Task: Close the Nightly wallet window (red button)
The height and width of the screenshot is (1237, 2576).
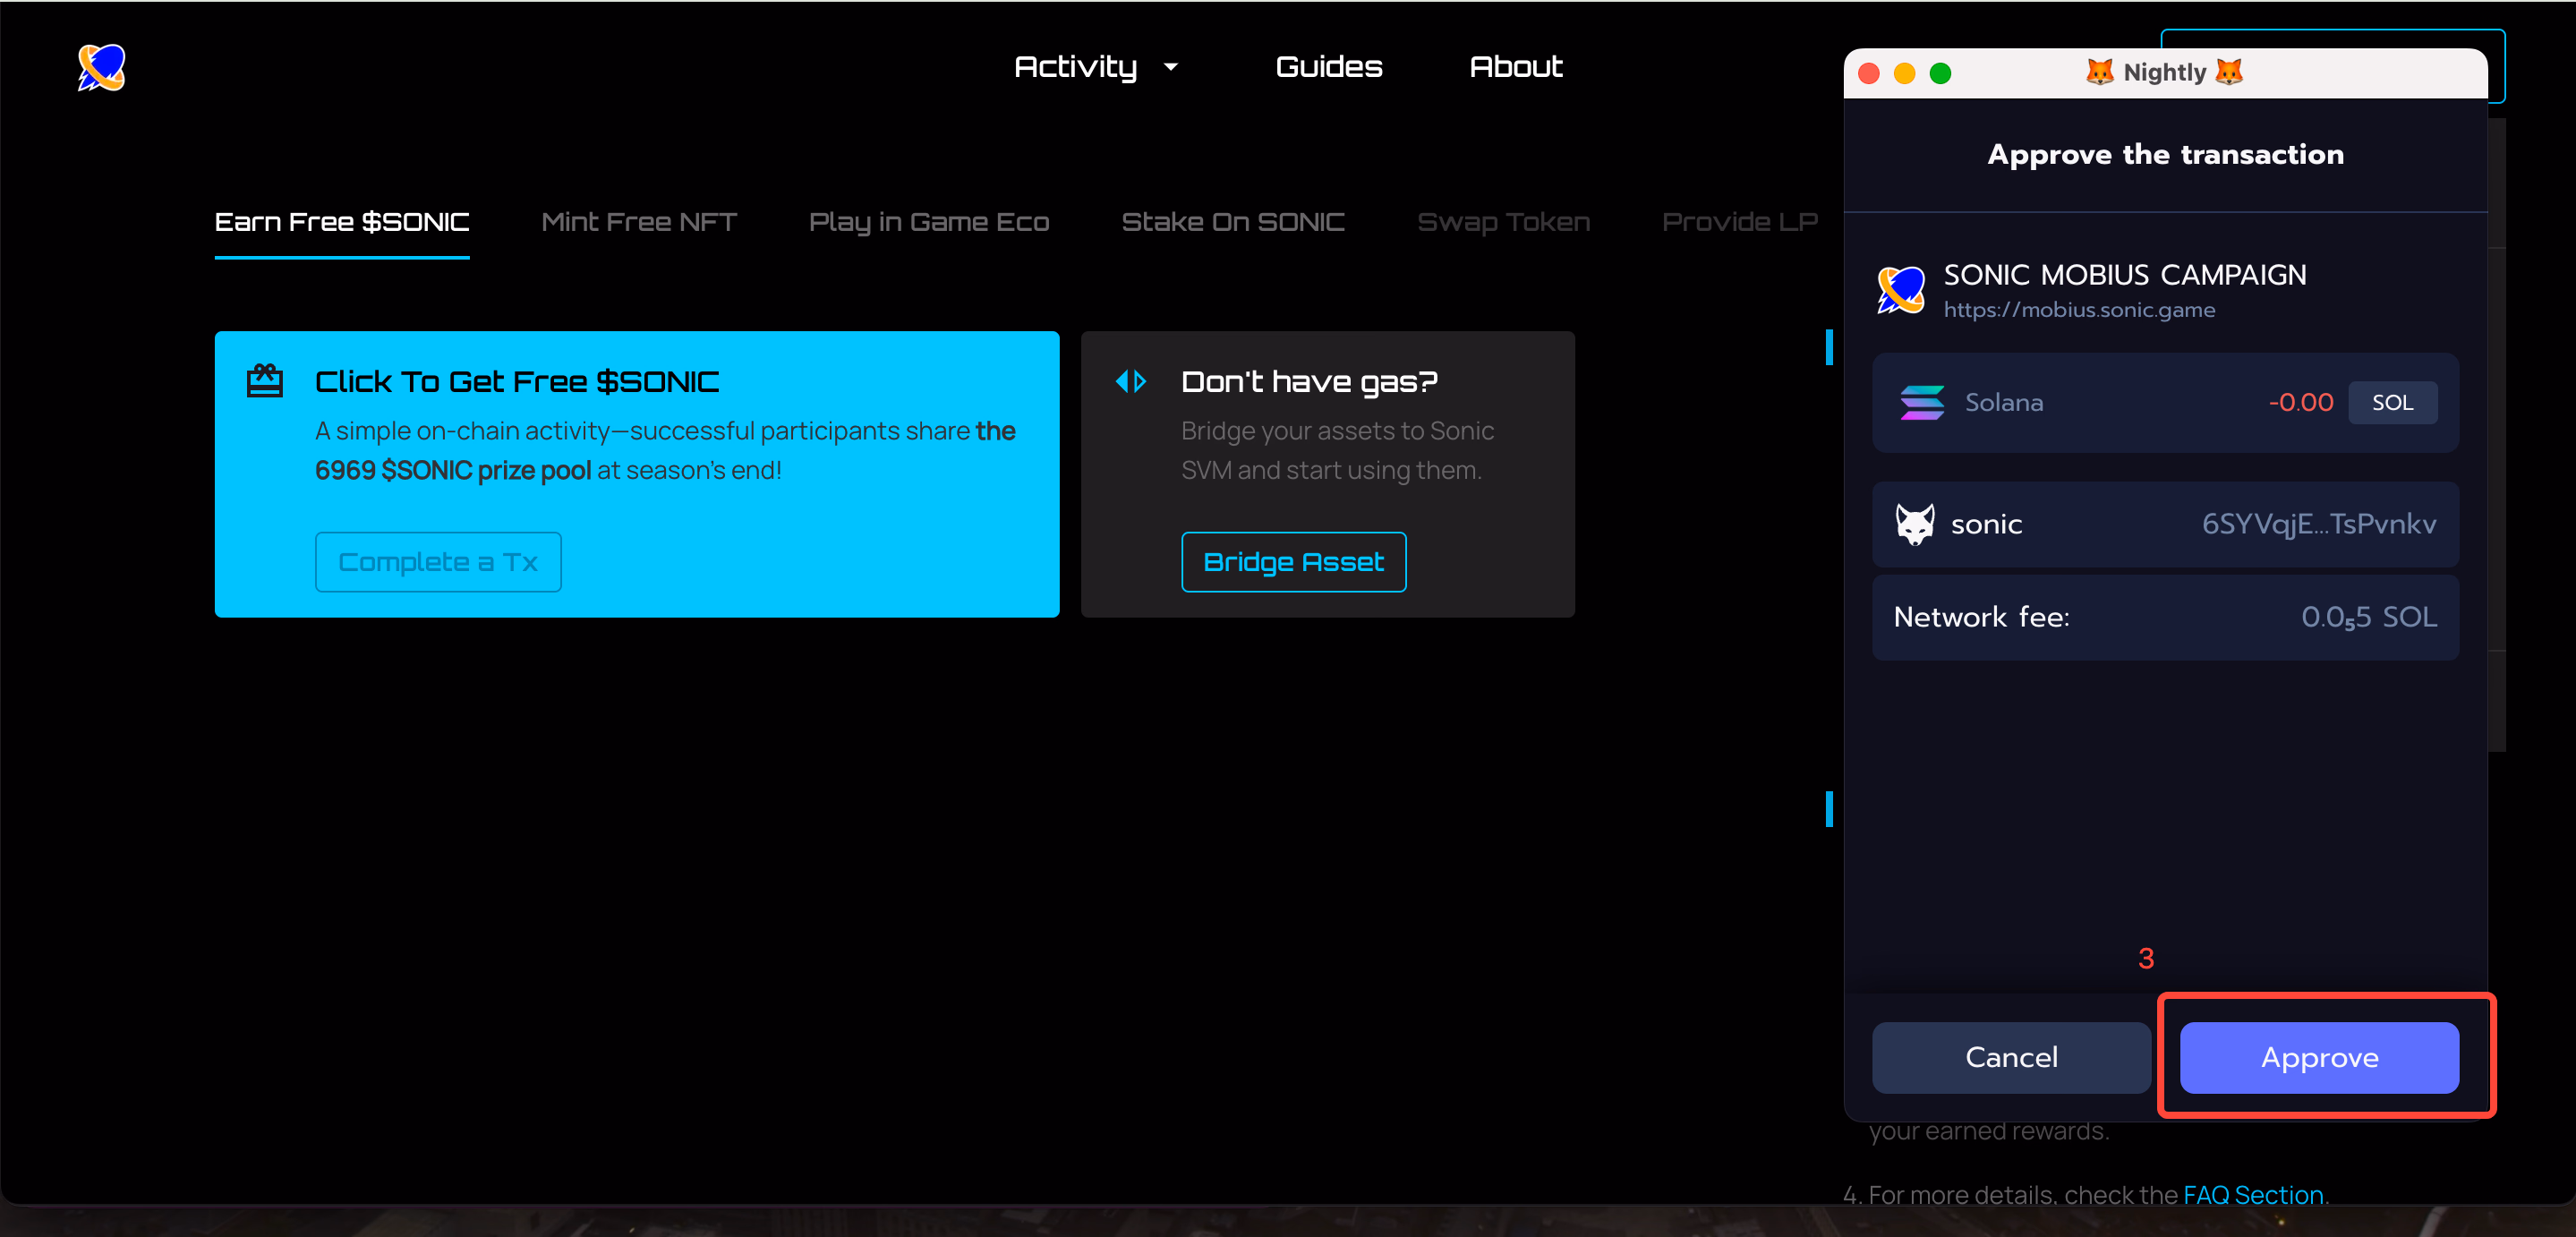Action: 1869,73
